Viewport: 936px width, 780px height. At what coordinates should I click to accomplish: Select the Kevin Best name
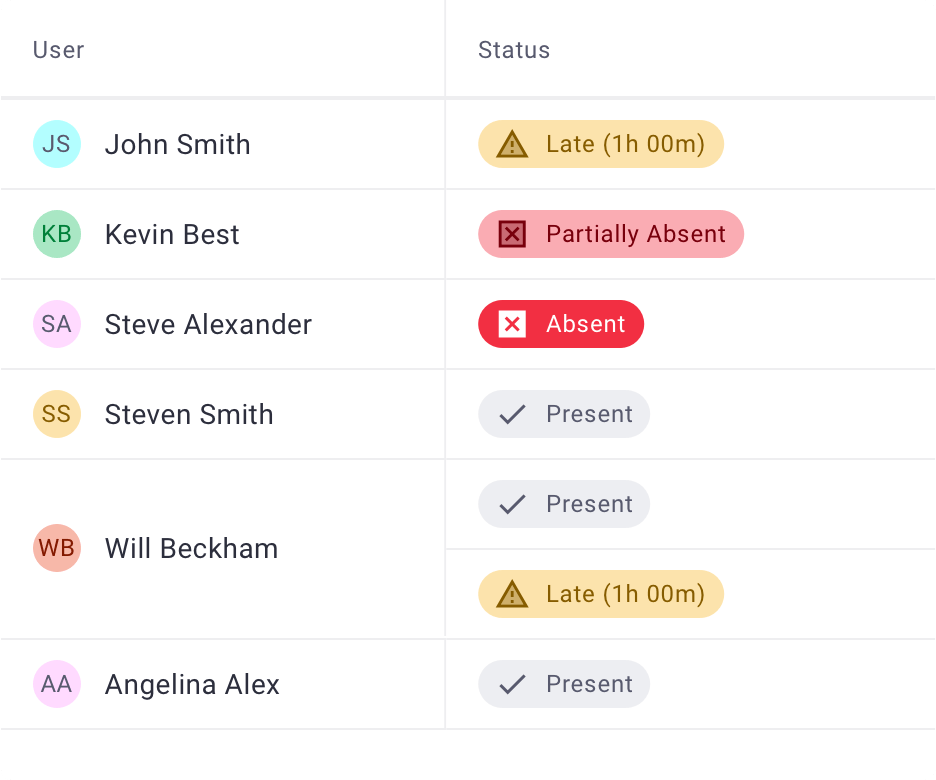click(x=172, y=234)
